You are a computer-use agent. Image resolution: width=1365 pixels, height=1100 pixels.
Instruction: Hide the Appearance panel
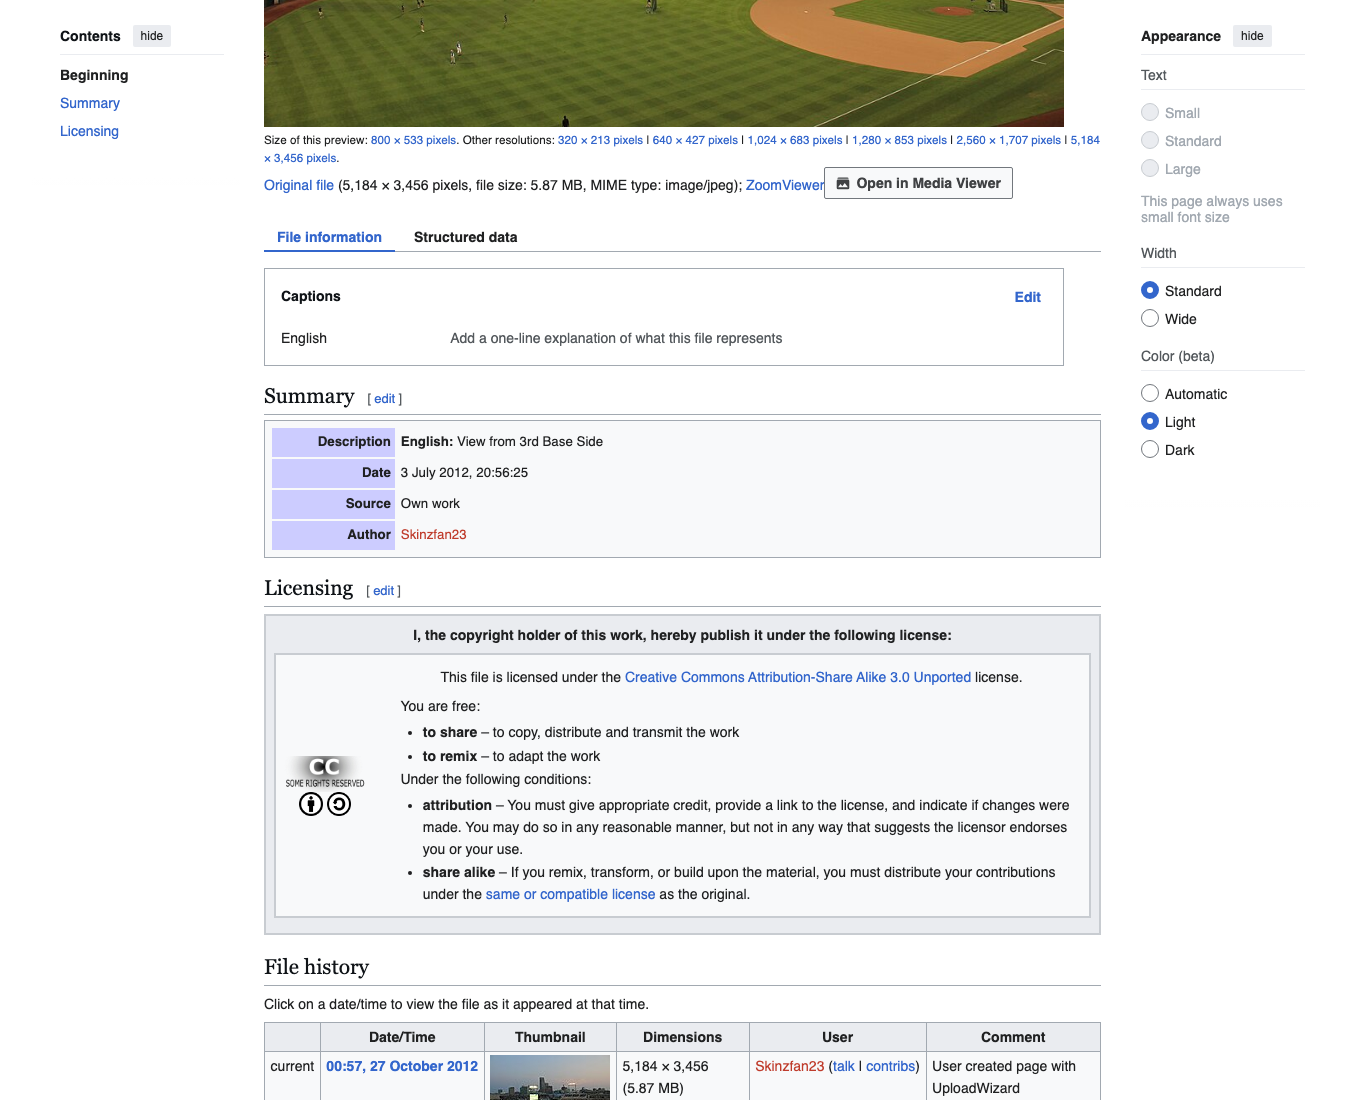[1252, 36]
